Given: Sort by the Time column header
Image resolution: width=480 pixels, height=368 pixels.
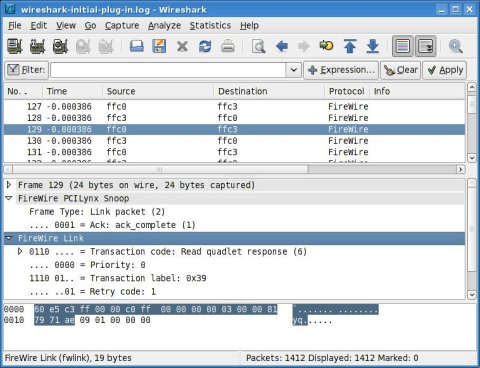Looking at the screenshot, I should [x=72, y=91].
